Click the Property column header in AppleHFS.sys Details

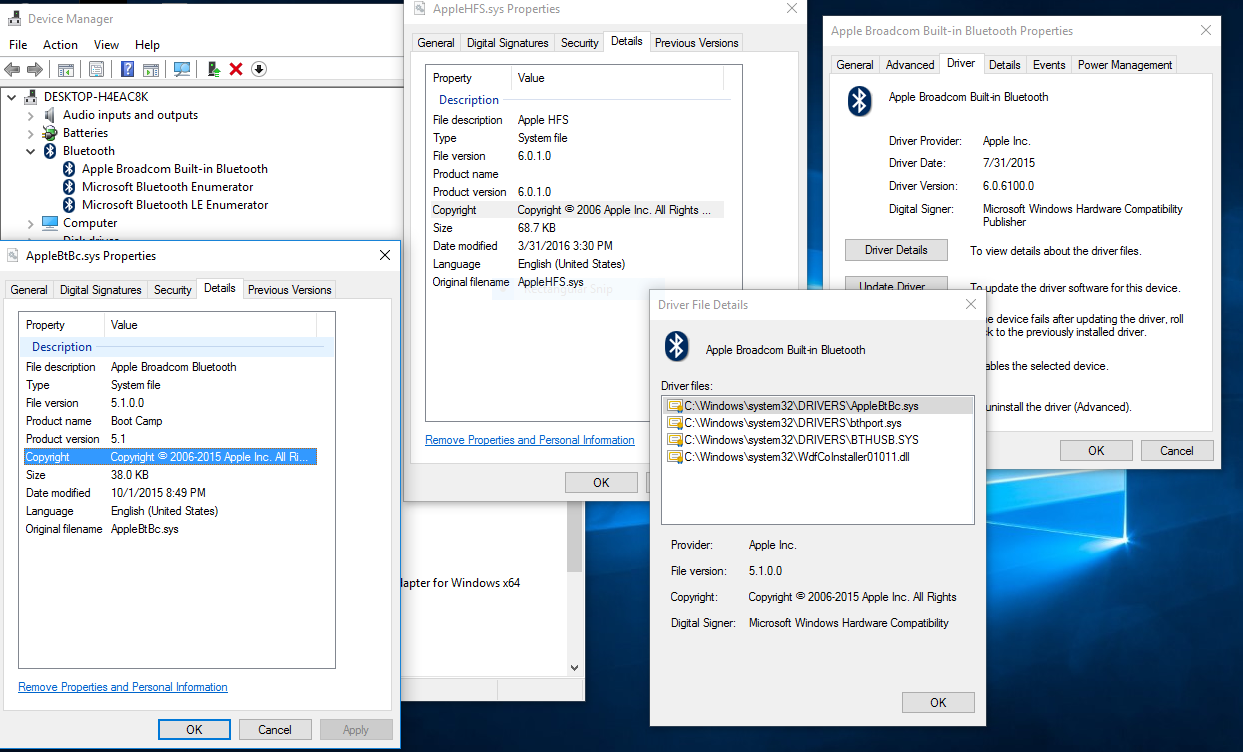click(x=471, y=78)
